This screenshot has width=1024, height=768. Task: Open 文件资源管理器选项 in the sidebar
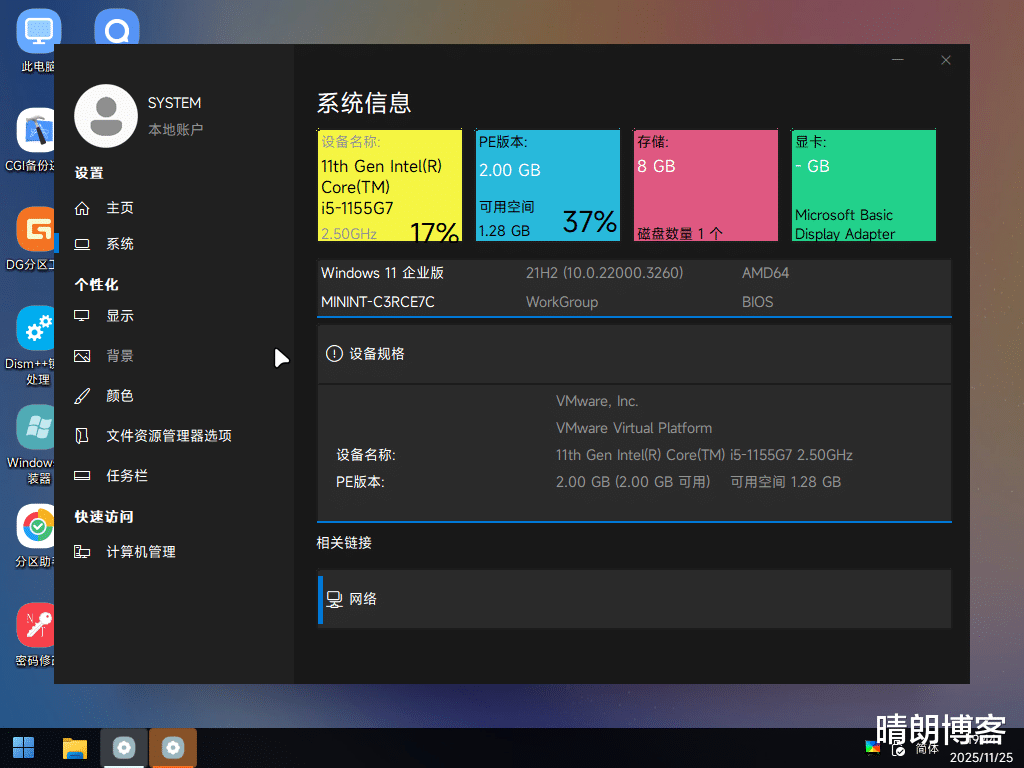(x=168, y=436)
